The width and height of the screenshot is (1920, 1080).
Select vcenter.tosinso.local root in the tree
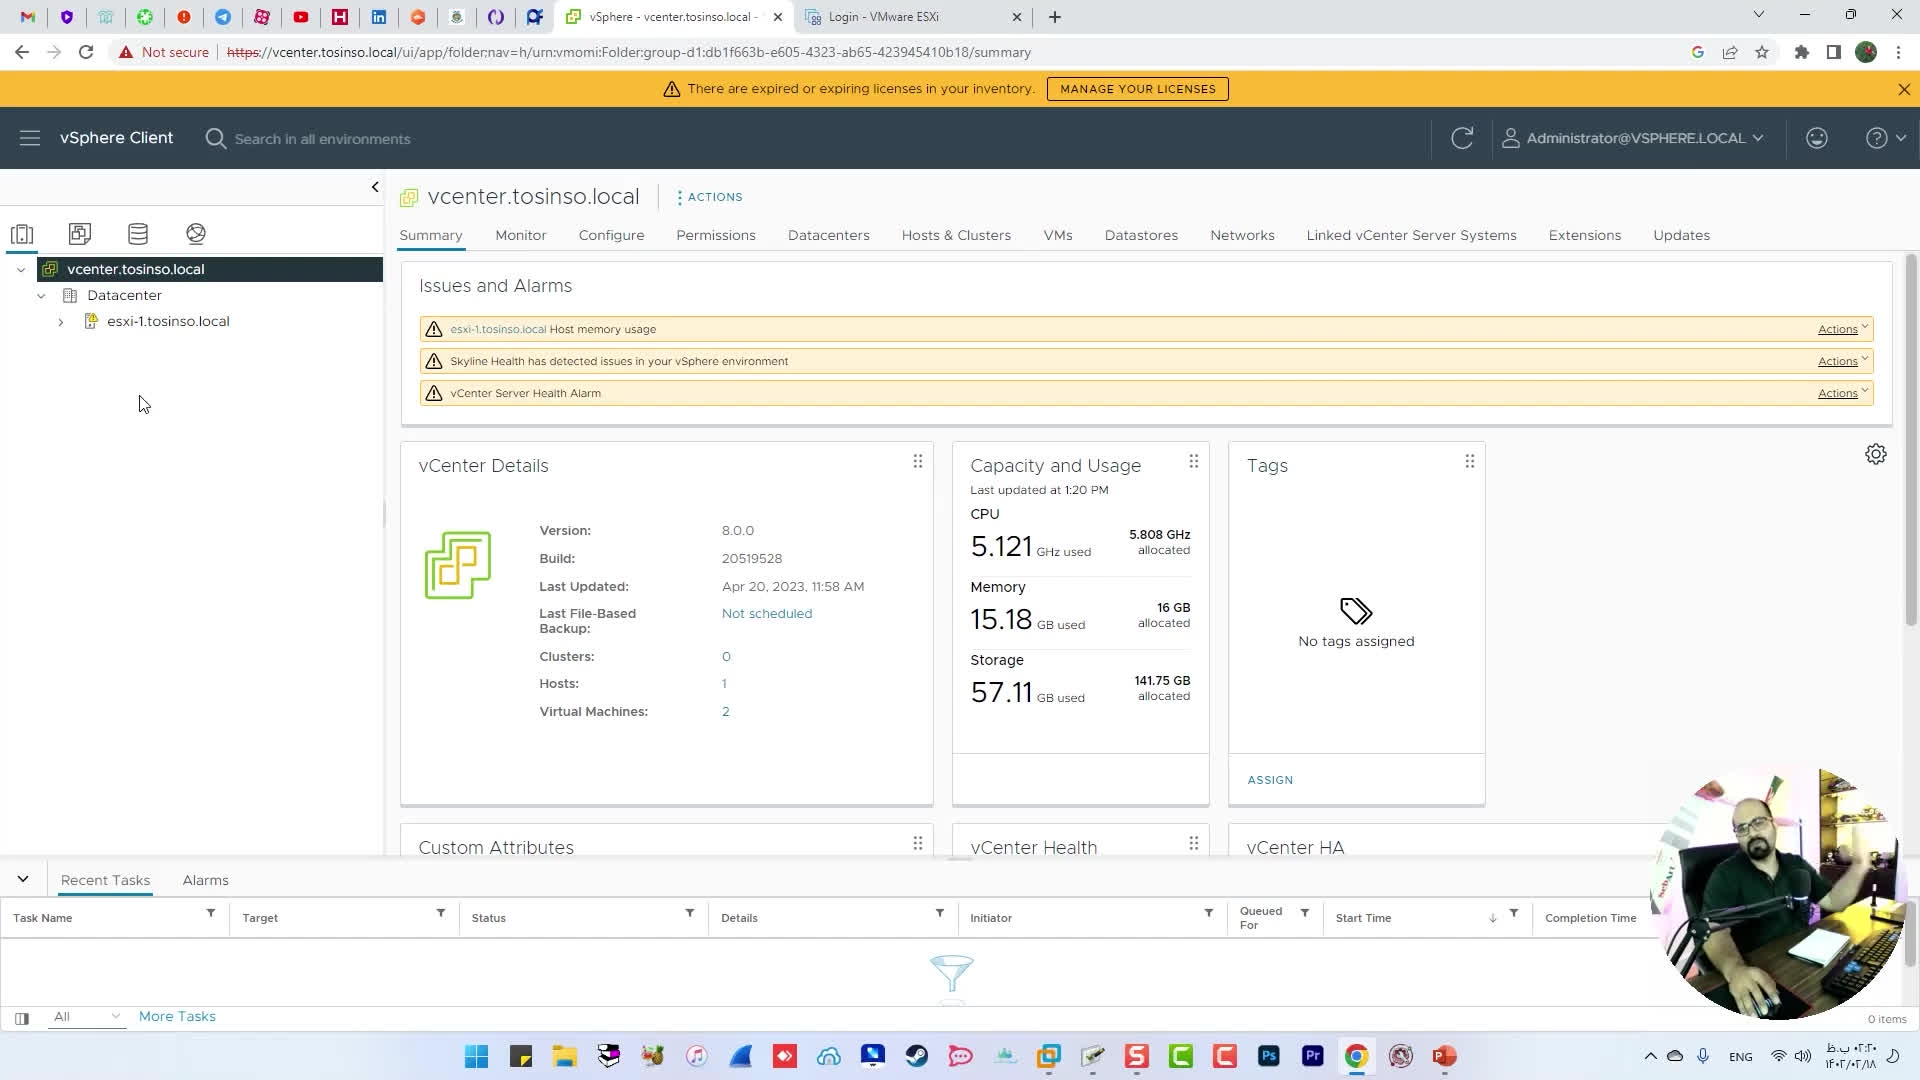tap(135, 269)
